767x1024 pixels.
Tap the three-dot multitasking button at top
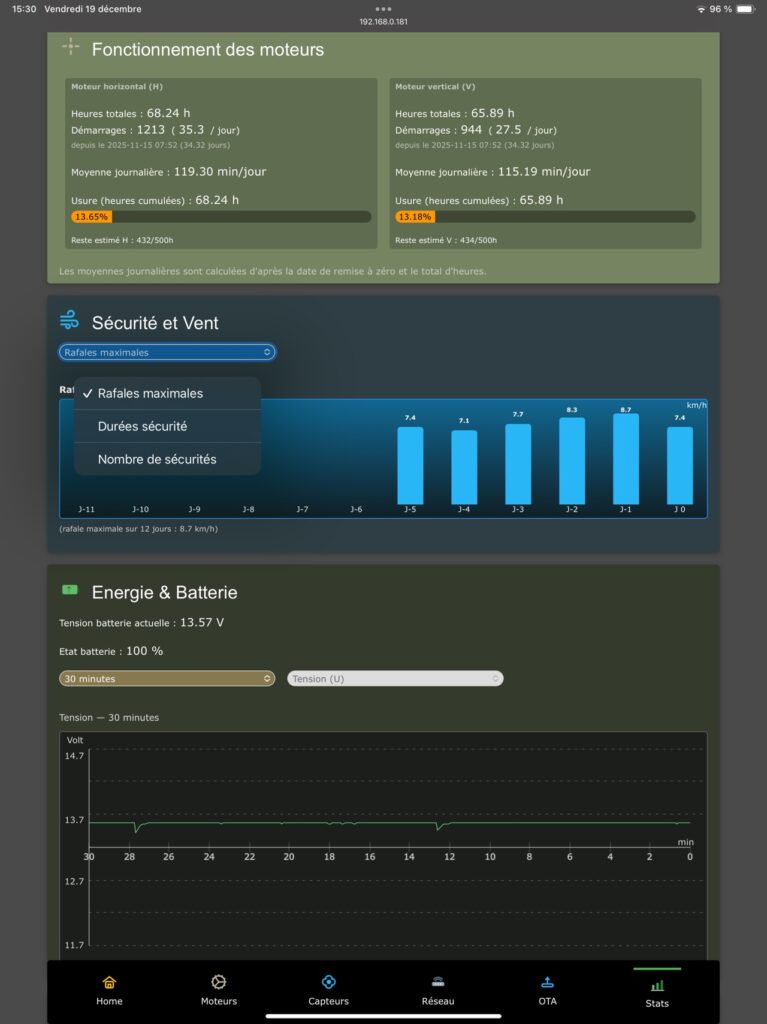tap(383, 8)
